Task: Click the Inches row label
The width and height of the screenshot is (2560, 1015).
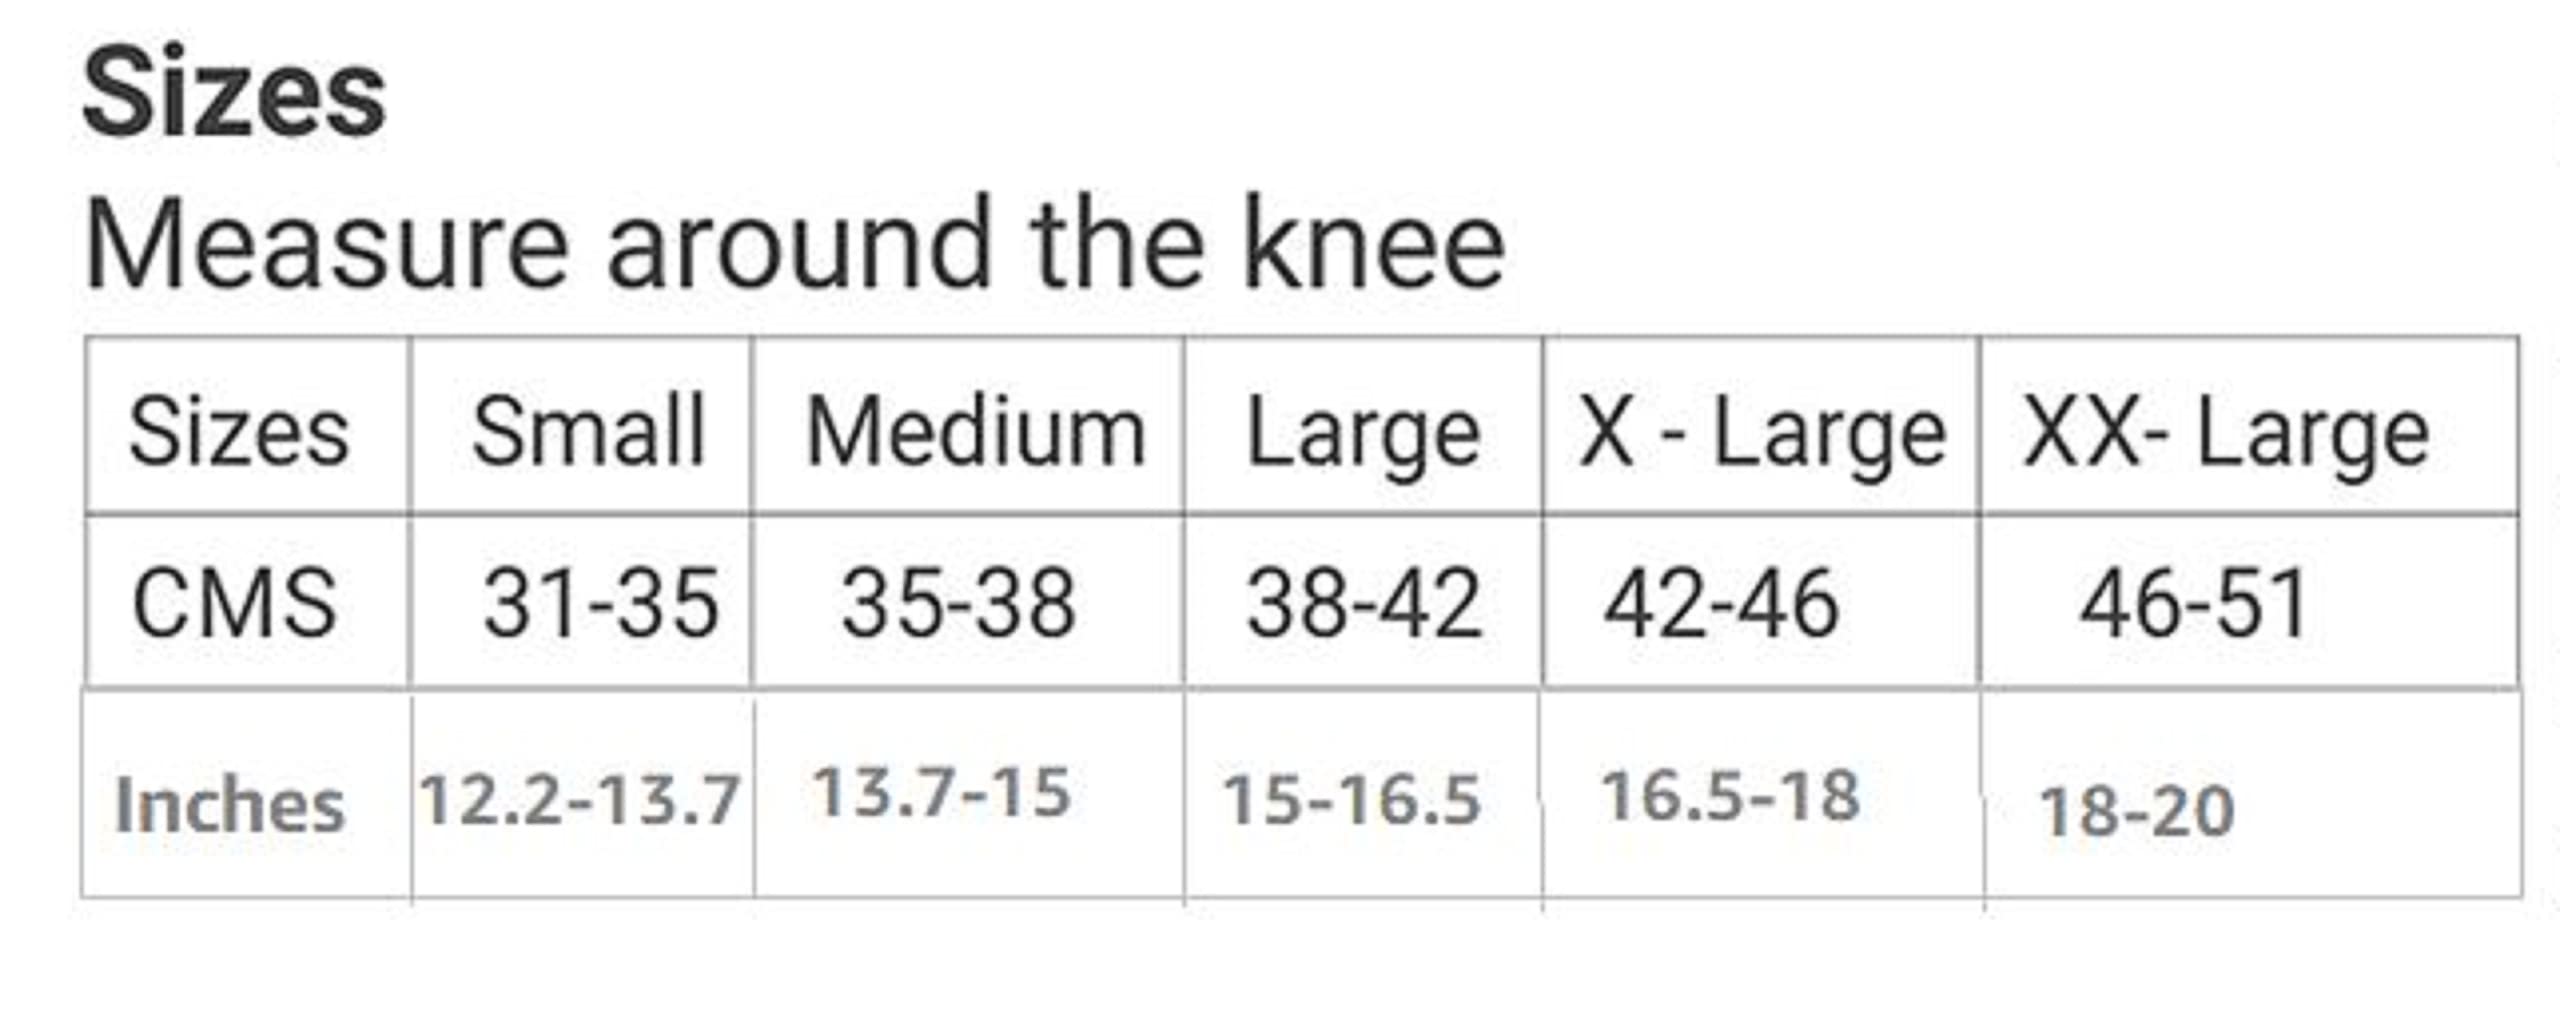Action: tap(229, 805)
